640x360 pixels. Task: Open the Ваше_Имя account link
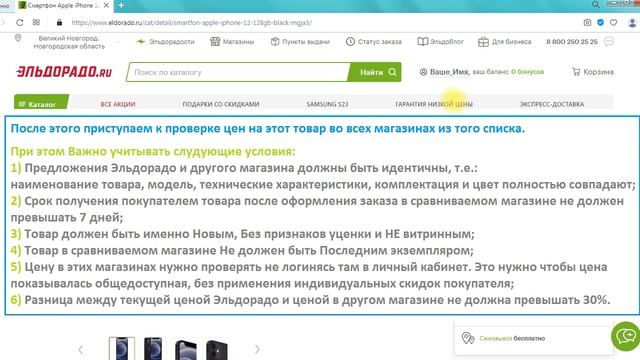point(444,72)
